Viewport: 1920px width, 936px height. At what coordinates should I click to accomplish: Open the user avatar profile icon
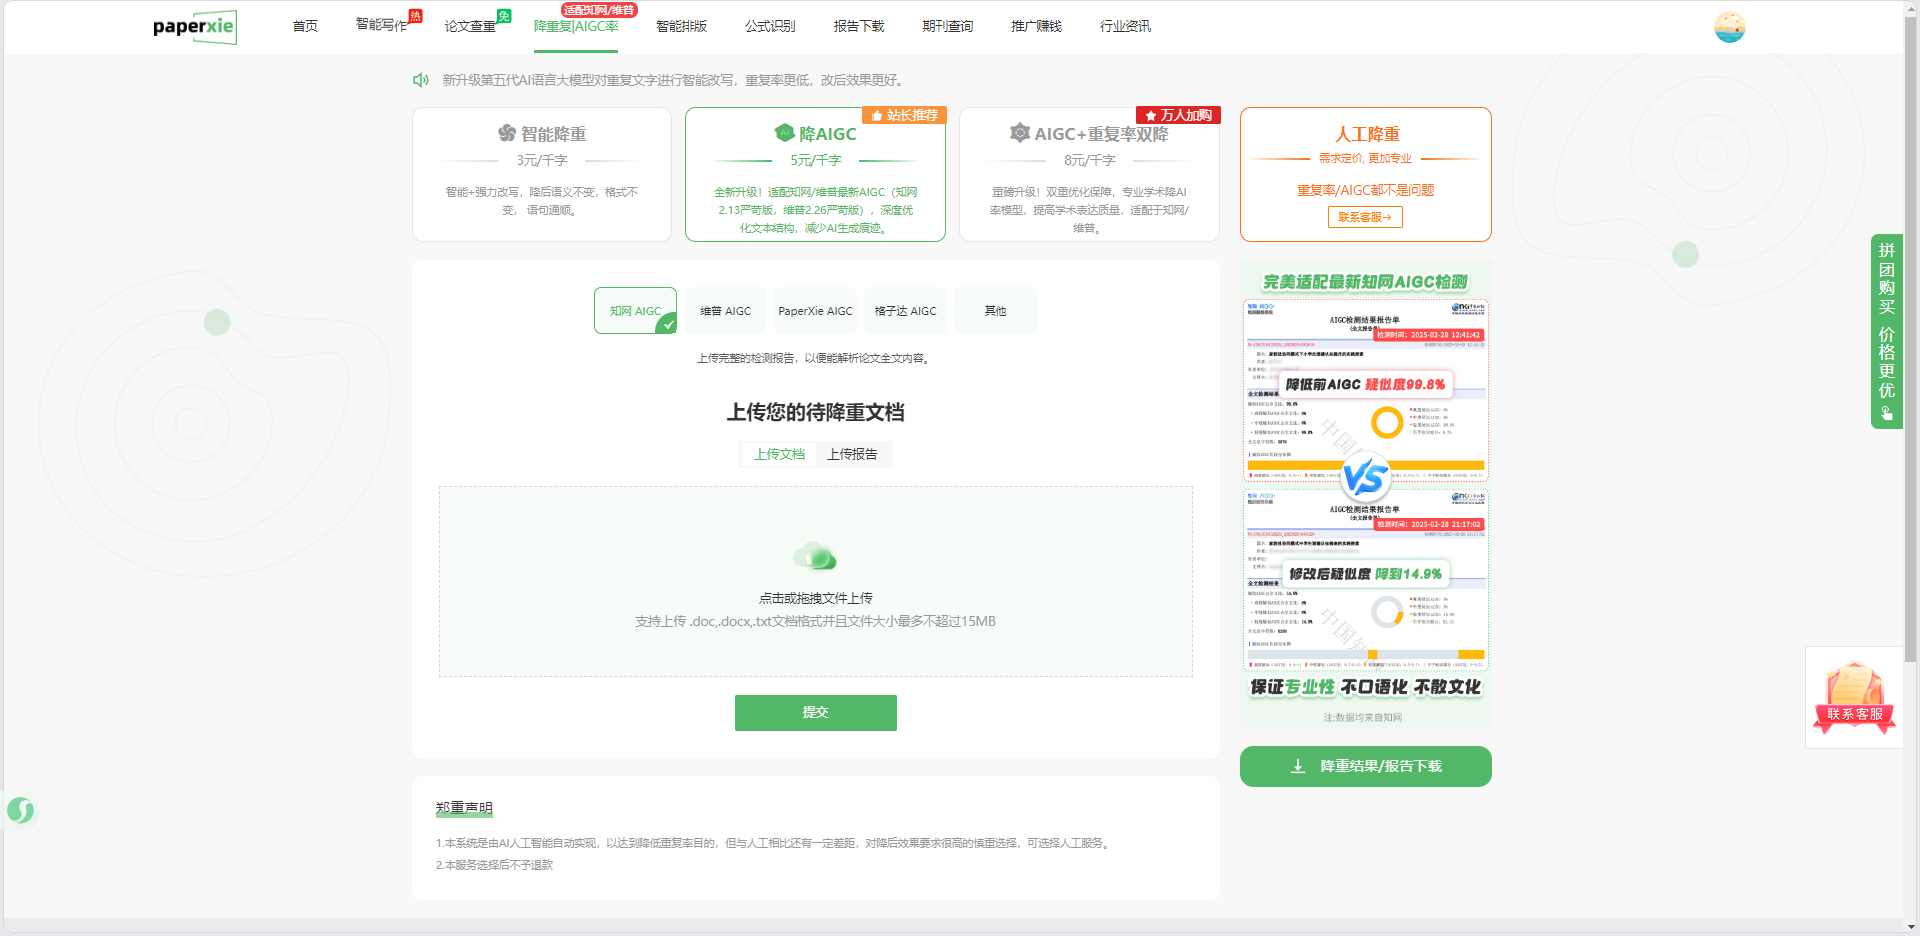click(x=1729, y=27)
